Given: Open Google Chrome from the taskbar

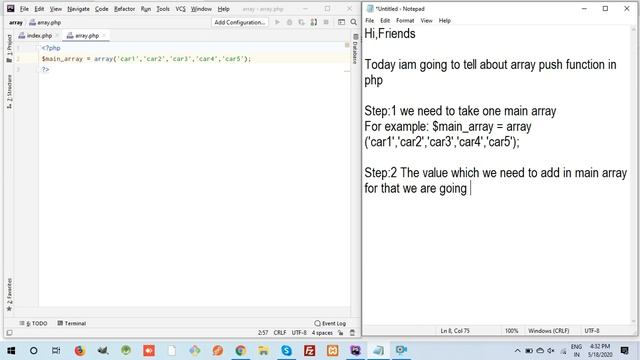Looking at the screenshot, I should [240, 350].
